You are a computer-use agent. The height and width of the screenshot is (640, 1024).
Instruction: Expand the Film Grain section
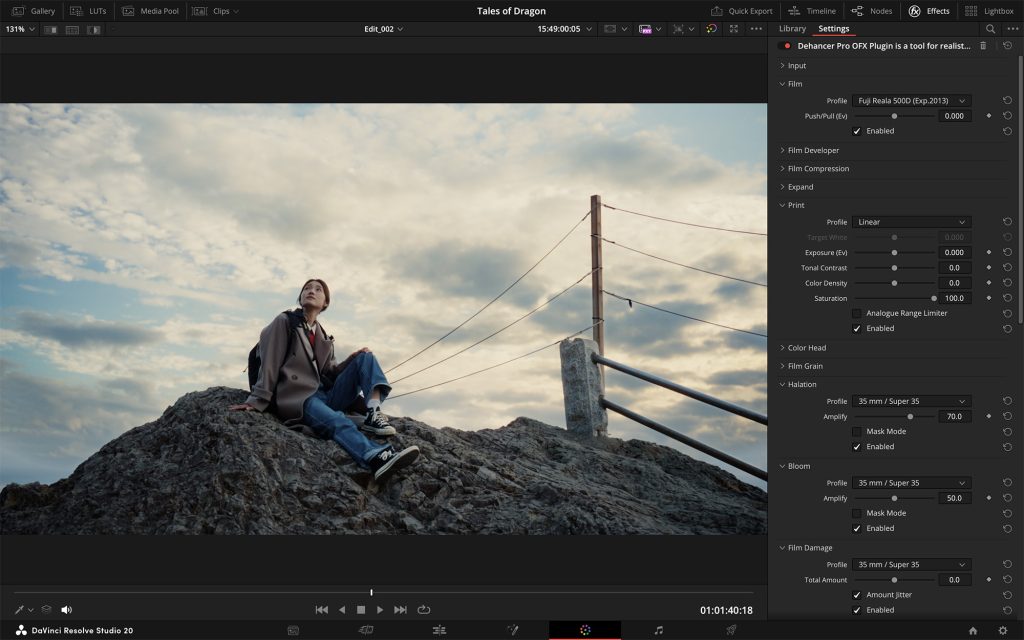[805, 366]
